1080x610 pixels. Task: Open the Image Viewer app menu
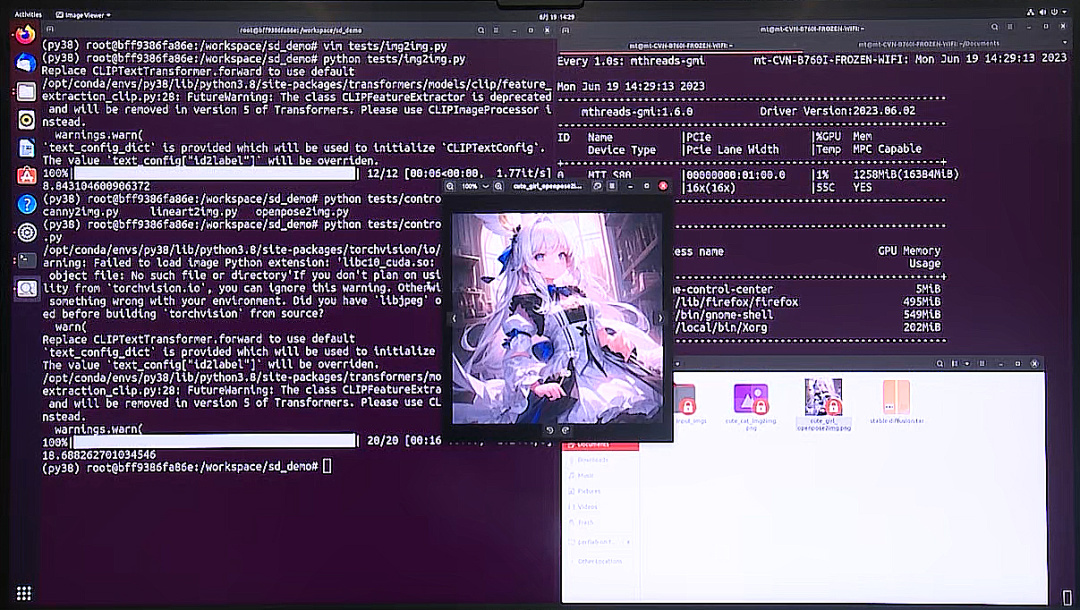pos(83,14)
